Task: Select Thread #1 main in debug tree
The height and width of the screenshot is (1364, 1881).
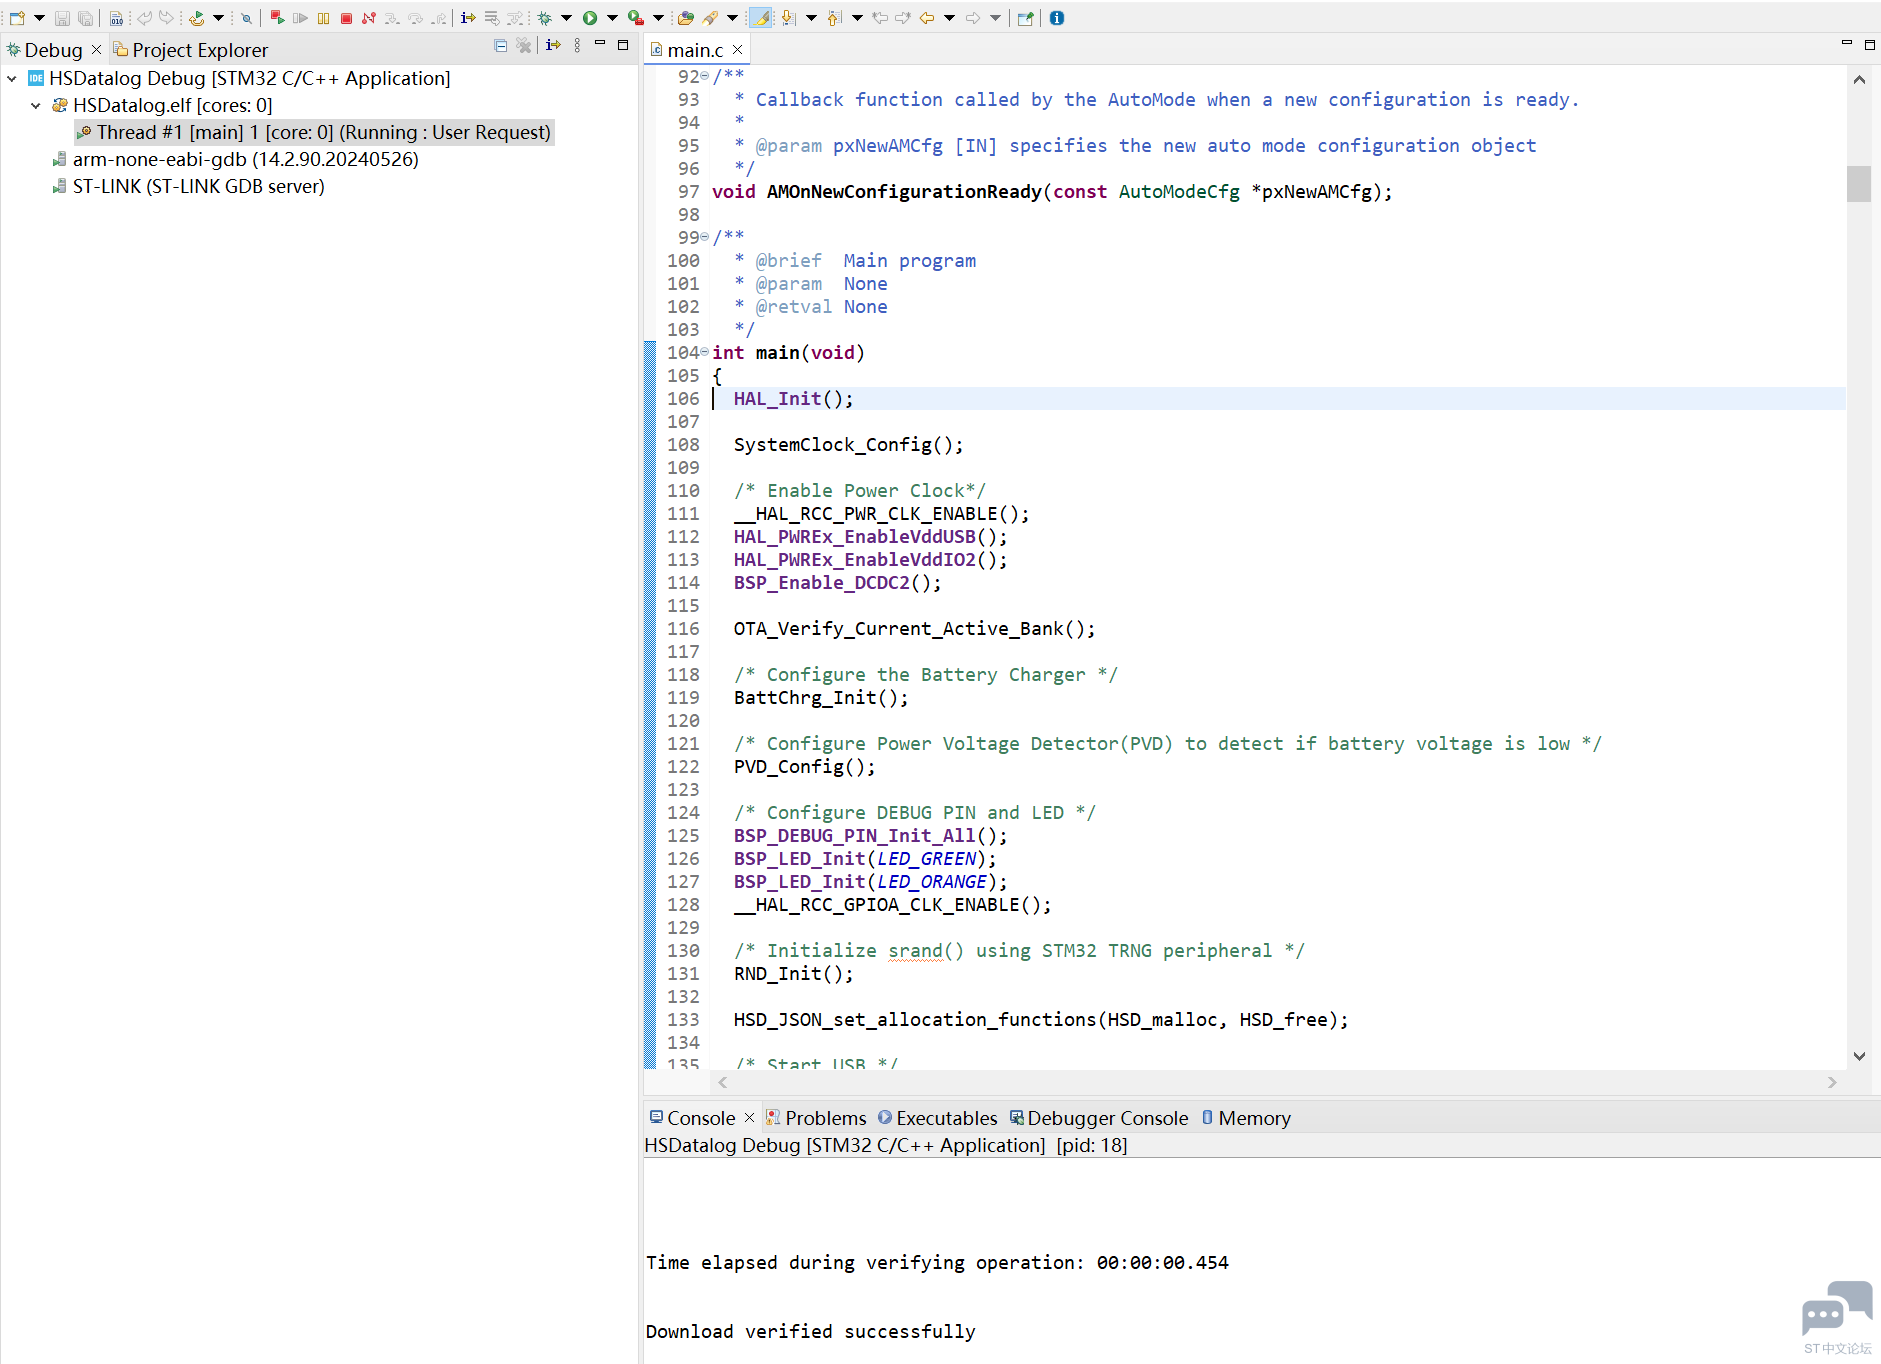Action: point(322,133)
